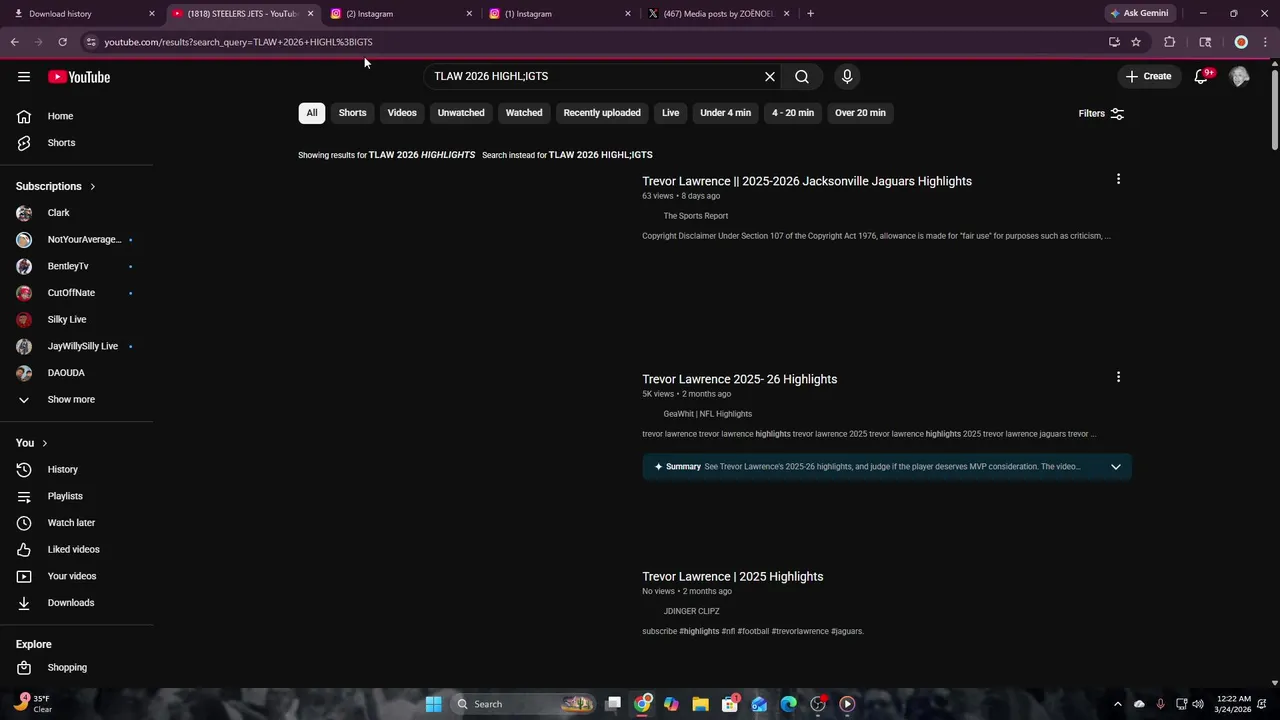Expand the Subscriptions section chevron
1280x720 pixels.
(x=92, y=186)
